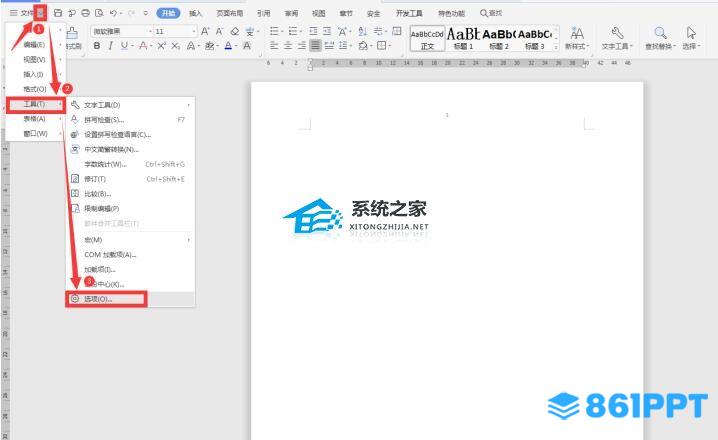Apply the Underline U formatting icon

[x=124, y=46]
